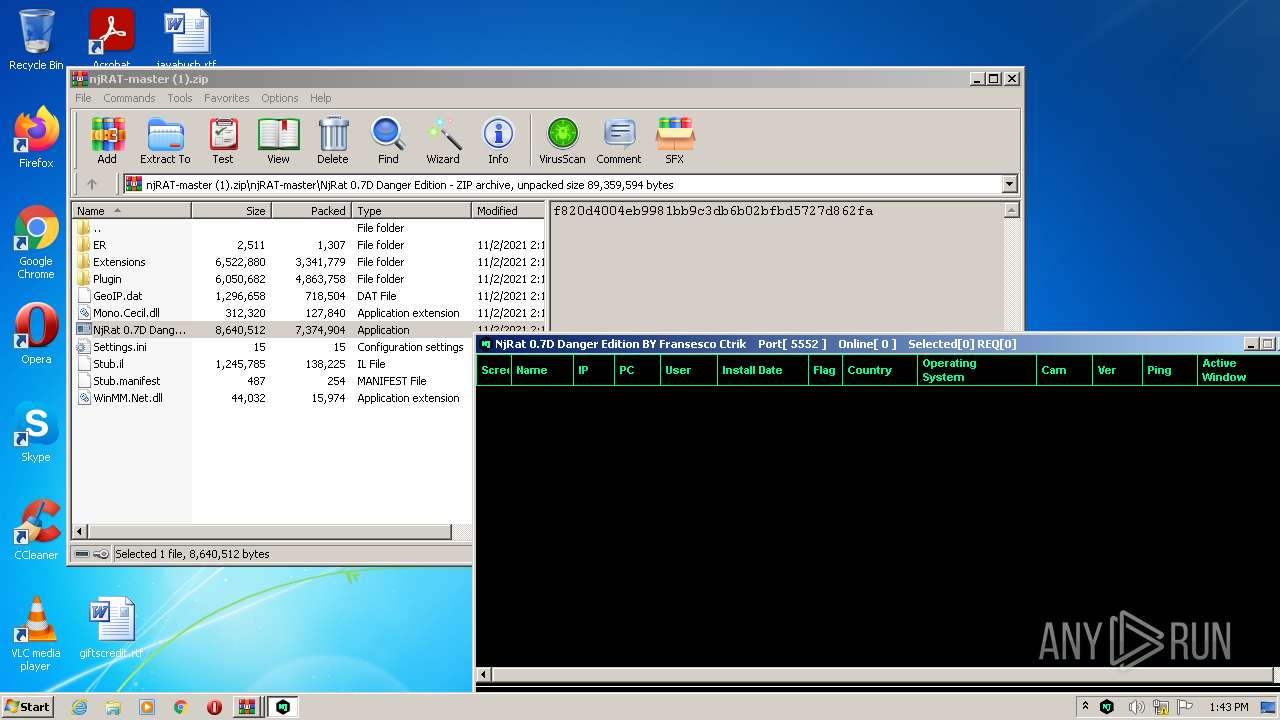Open Opera desktop shortcut
The width and height of the screenshot is (1280, 720).
pyautogui.click(x=36, y=334)
